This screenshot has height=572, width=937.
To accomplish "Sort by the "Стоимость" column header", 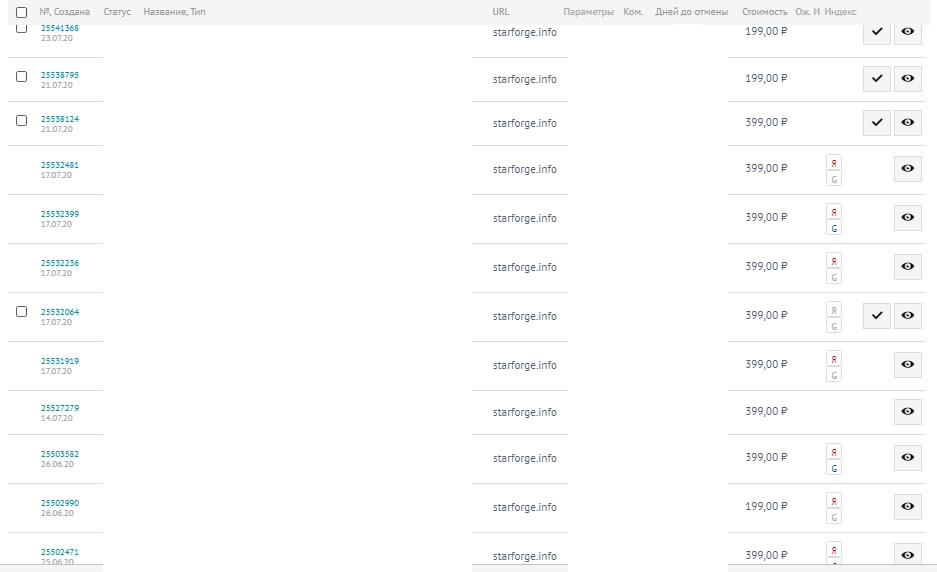I will point(765,12).
